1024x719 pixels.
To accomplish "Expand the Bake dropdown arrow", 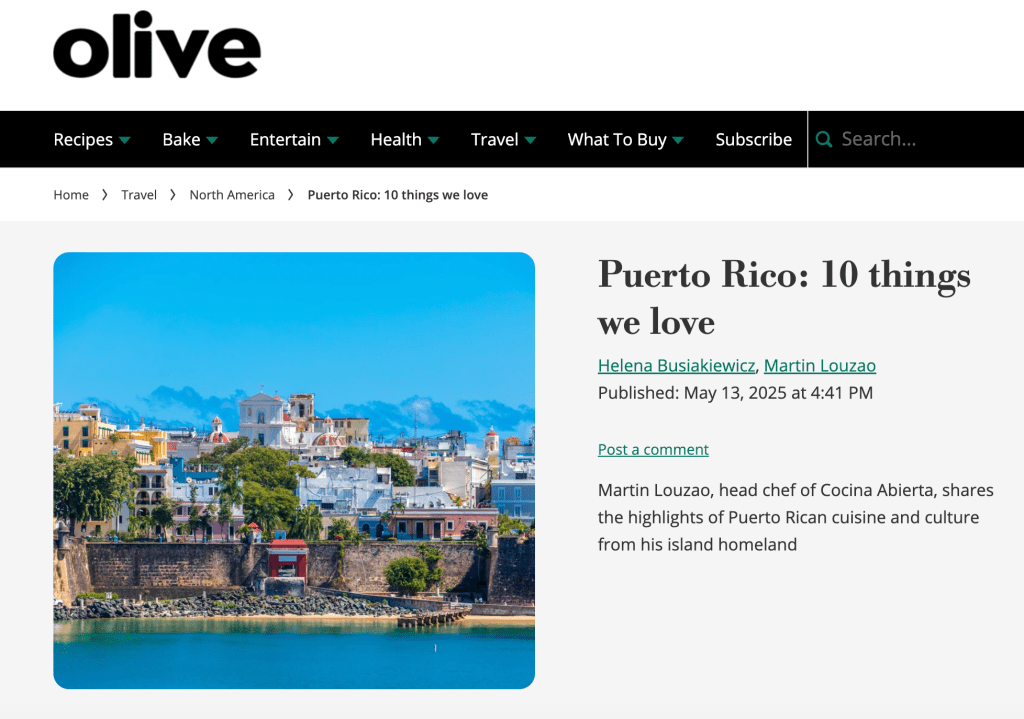I will (212, 140).
